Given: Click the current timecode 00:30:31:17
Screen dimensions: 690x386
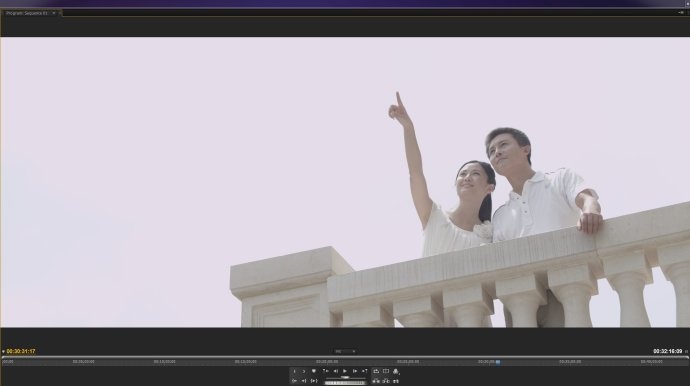Looking at the screenshot, I should (x=21, y=351).
